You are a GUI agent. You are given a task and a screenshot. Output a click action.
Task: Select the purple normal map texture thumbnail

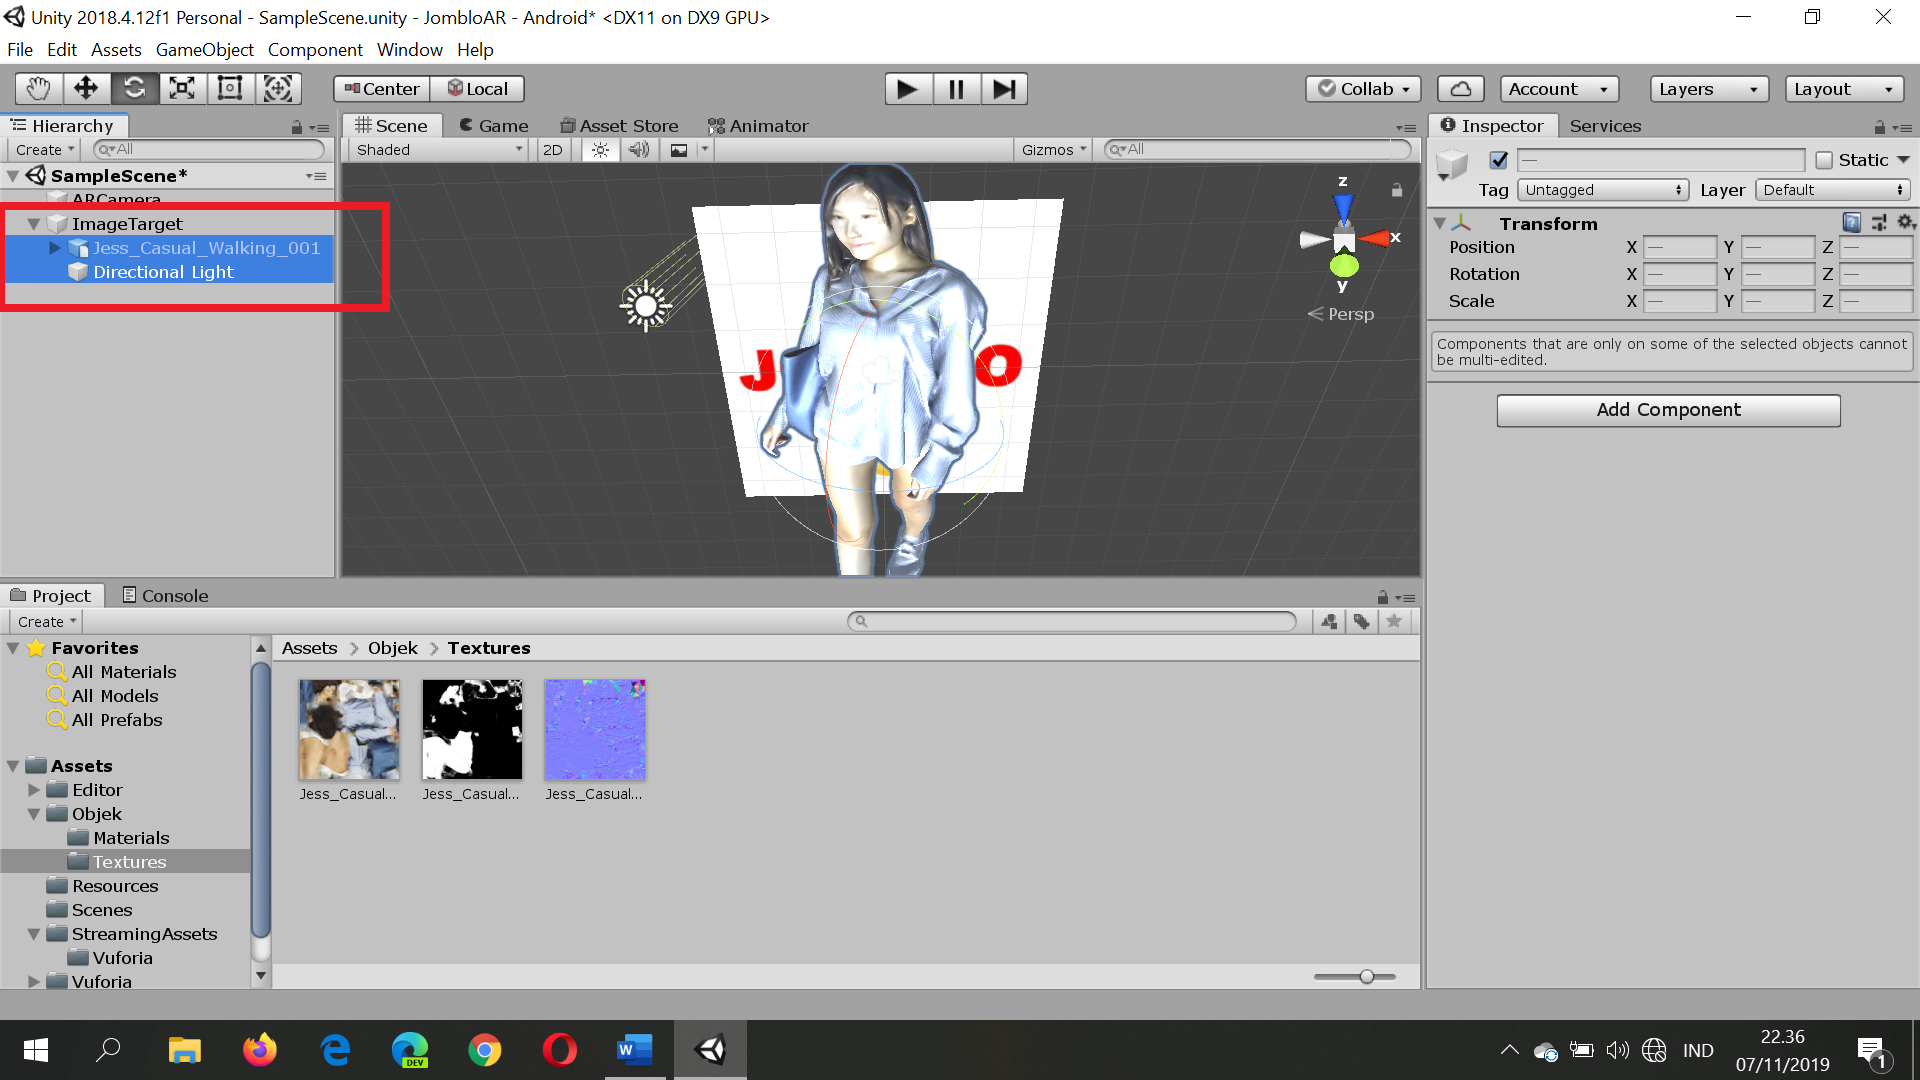click(595, 730)
